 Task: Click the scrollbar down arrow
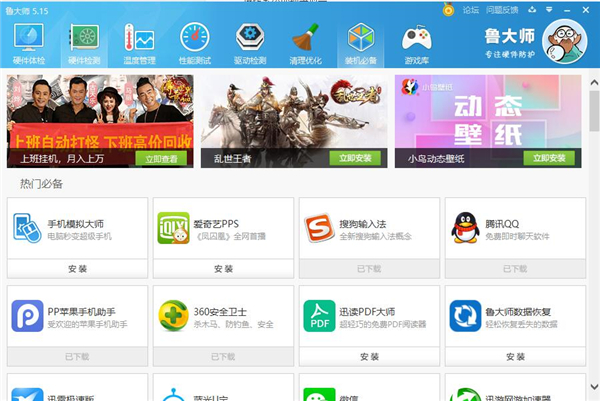click(x=594, y=386)
